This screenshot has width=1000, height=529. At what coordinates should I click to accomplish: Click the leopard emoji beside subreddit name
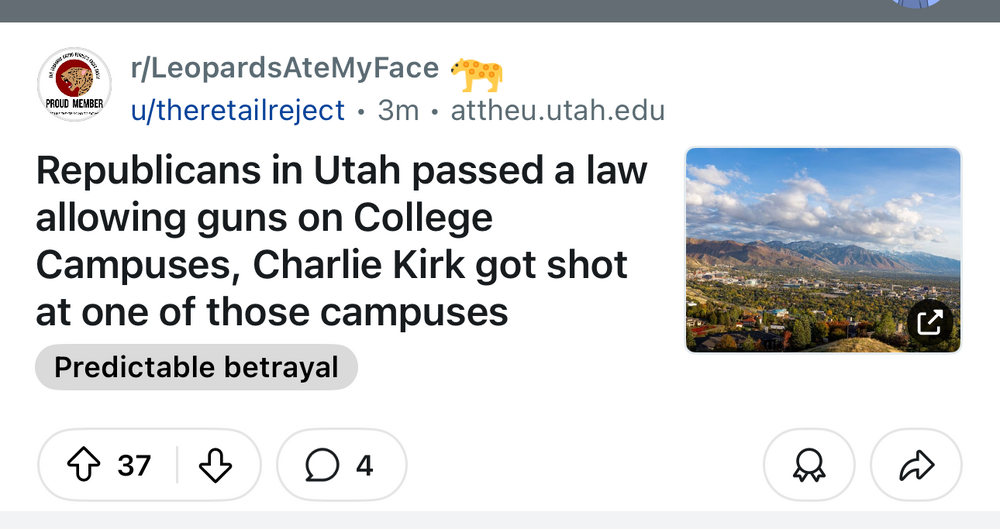pyautogui.click(x=476, y=71)
